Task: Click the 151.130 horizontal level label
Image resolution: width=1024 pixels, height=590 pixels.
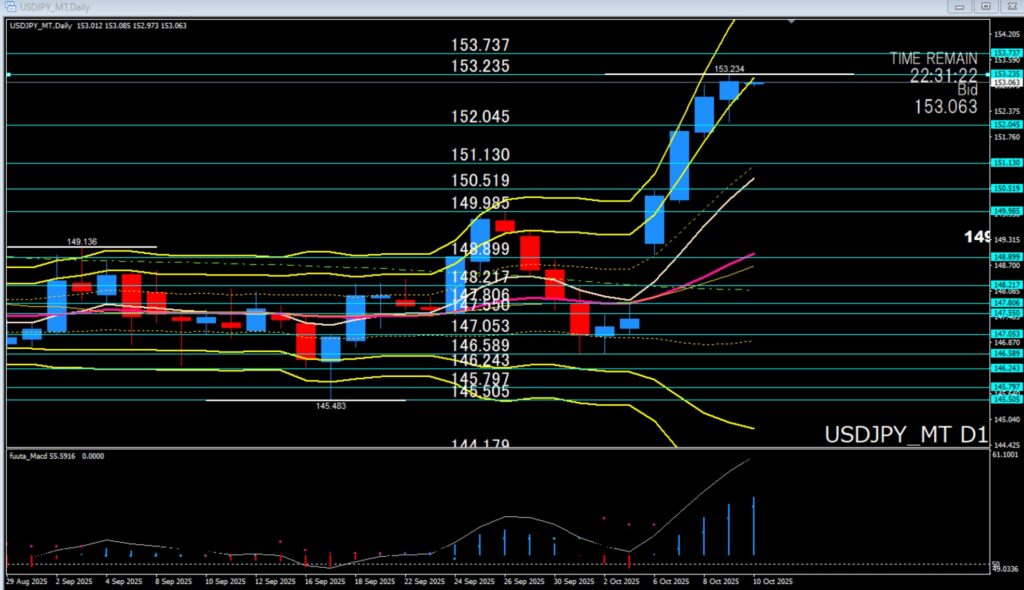Action: point(481,155)
